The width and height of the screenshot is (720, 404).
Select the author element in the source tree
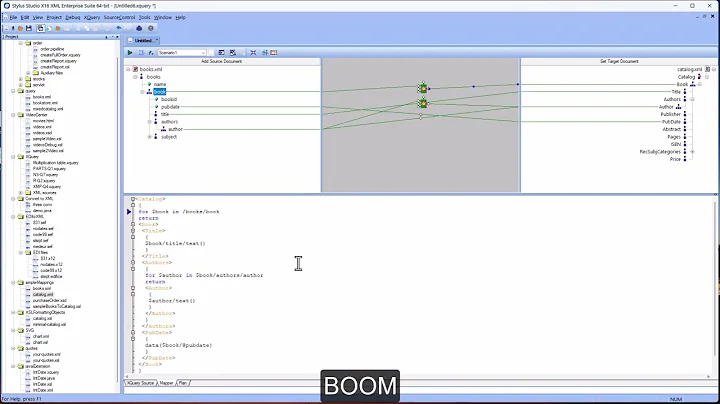tap(175, 129)
